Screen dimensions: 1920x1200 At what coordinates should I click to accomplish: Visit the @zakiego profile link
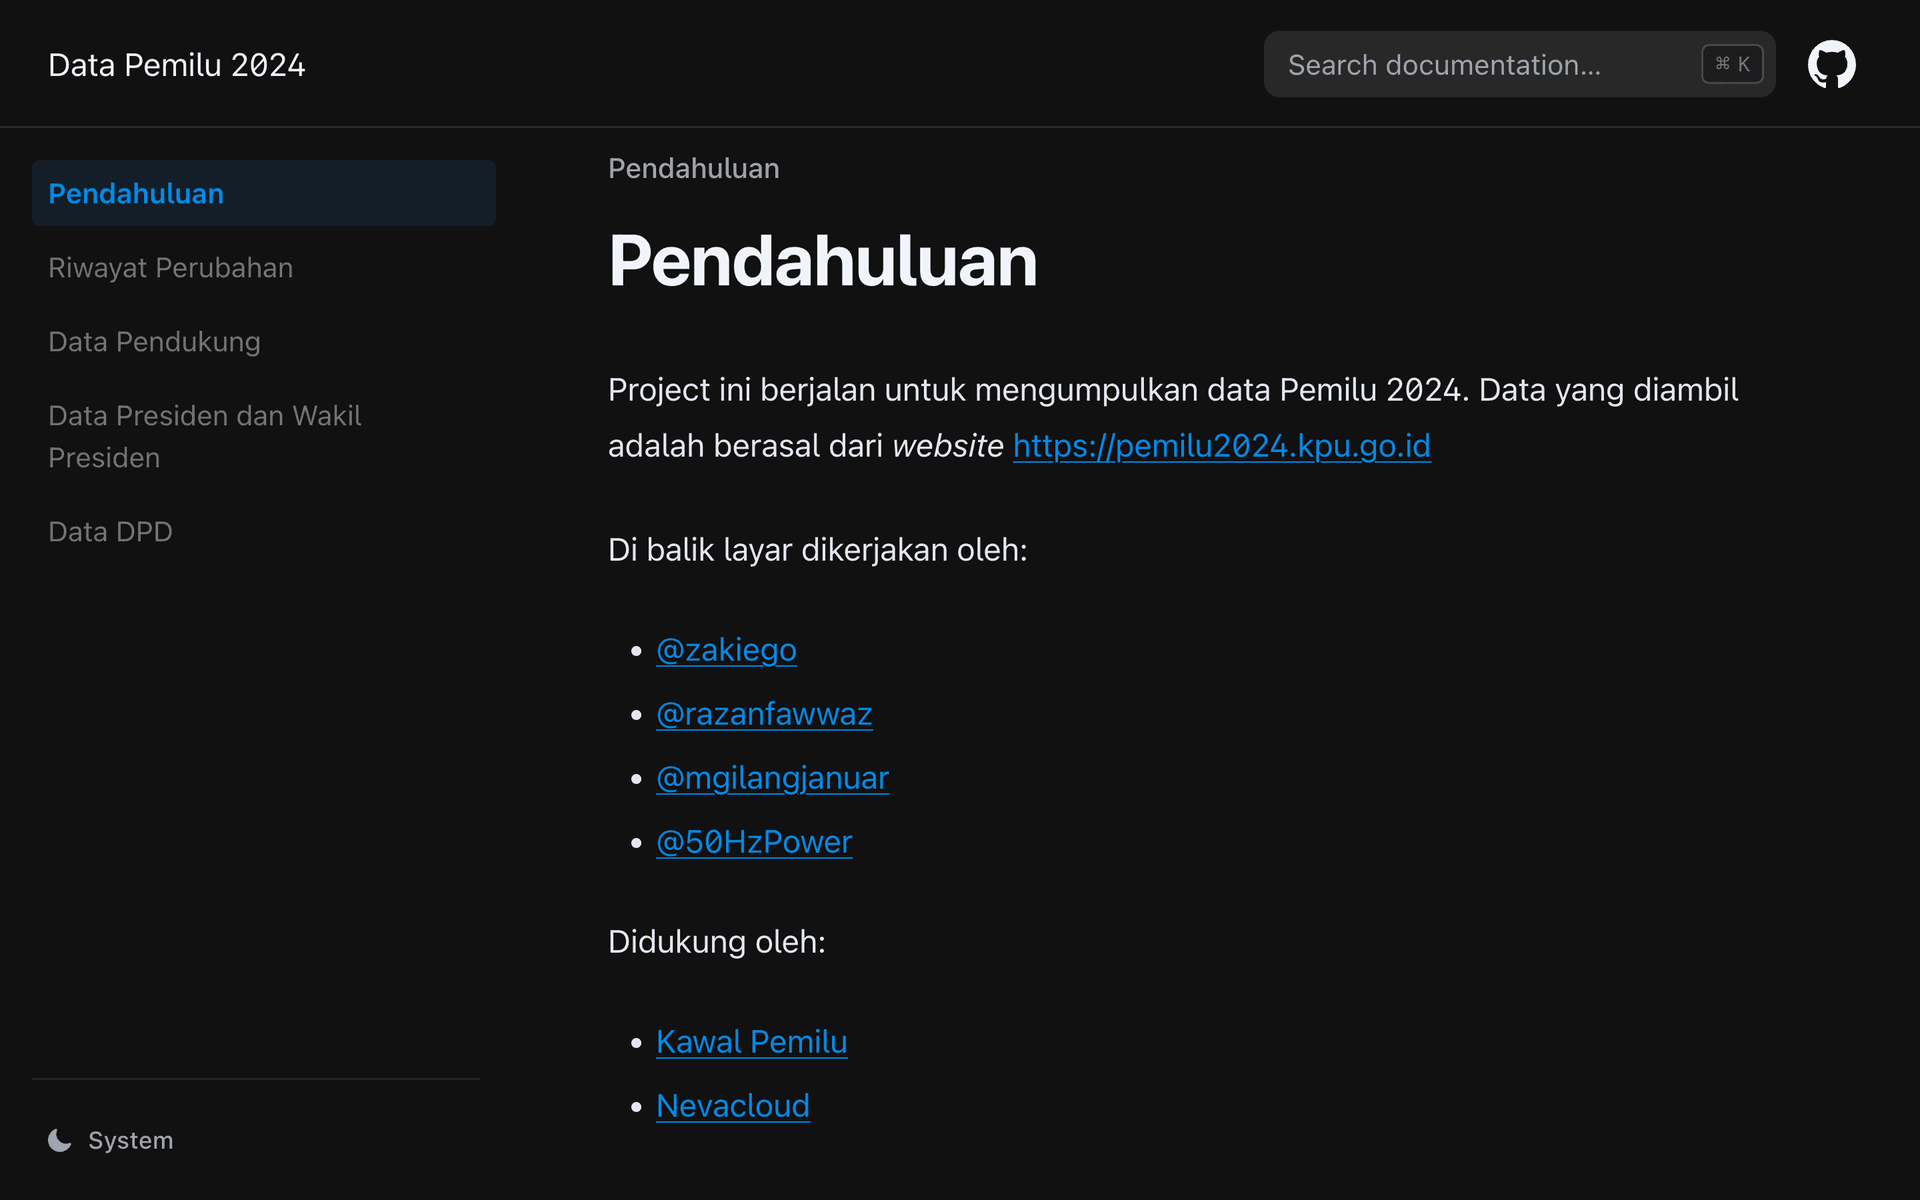click(726, 649)
